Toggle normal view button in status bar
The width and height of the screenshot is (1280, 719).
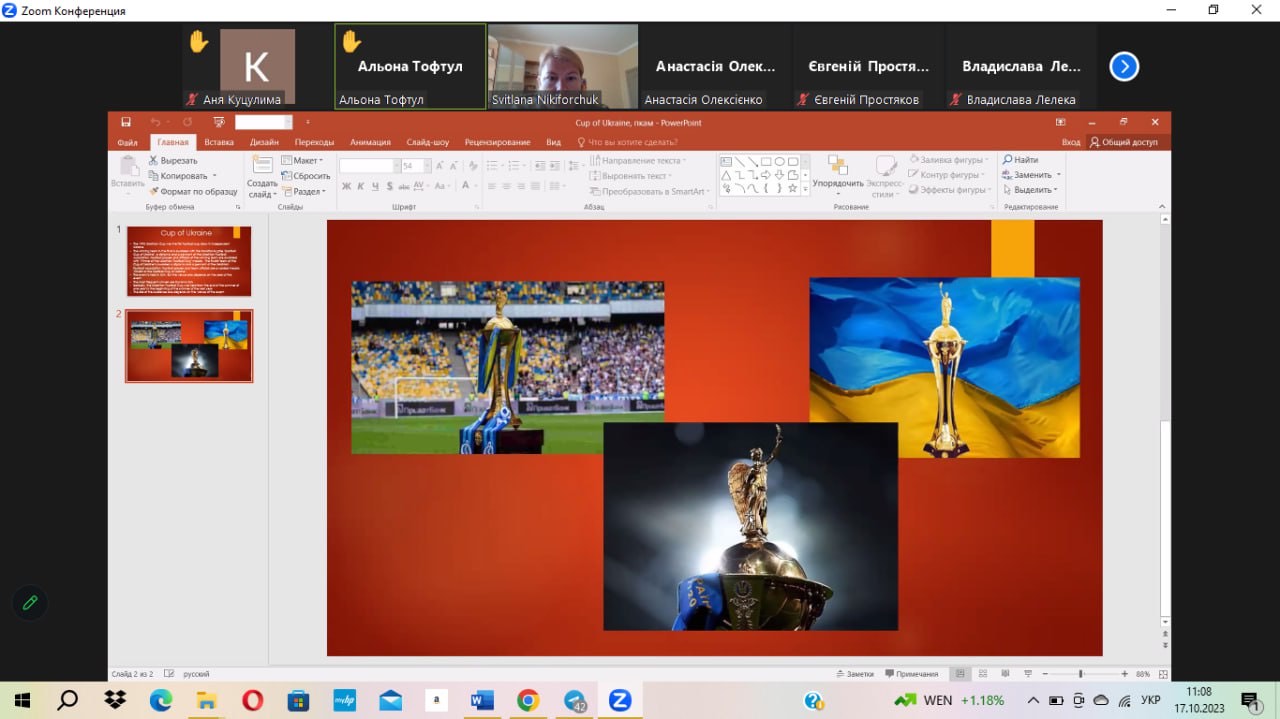tap(960, 674)
